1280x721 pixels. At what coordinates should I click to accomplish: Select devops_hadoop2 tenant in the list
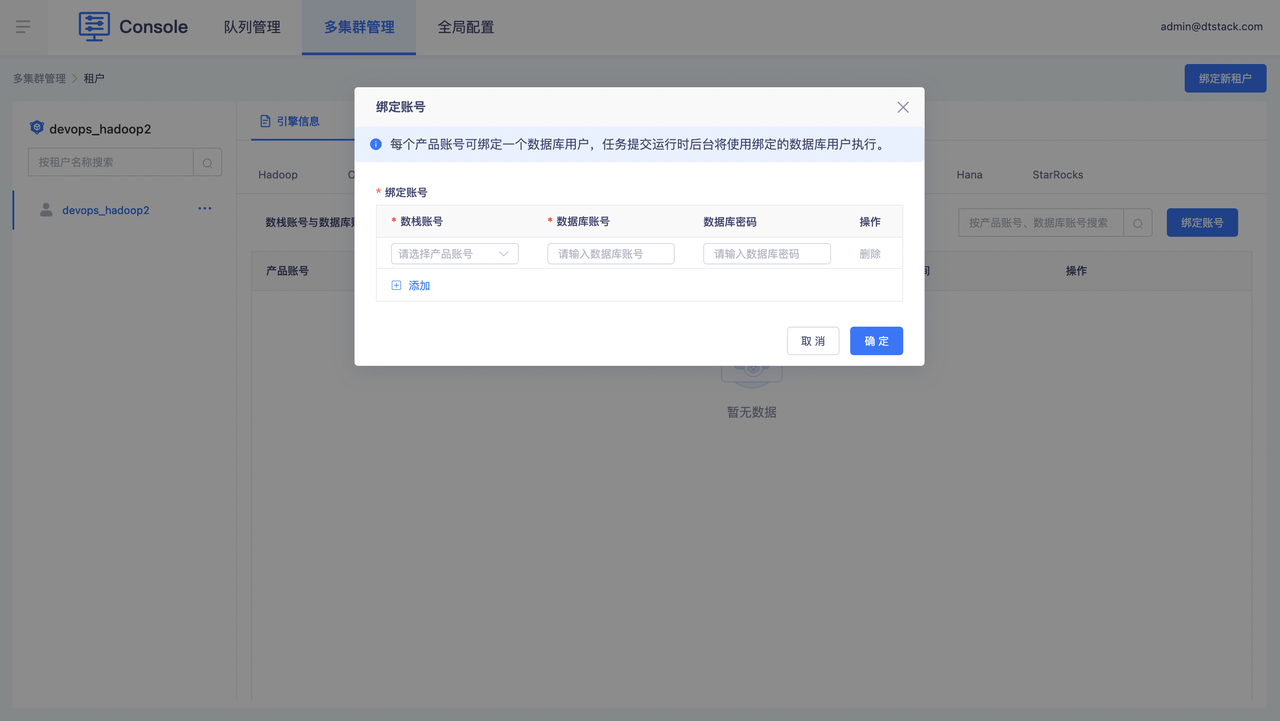[x=105, y=210]
